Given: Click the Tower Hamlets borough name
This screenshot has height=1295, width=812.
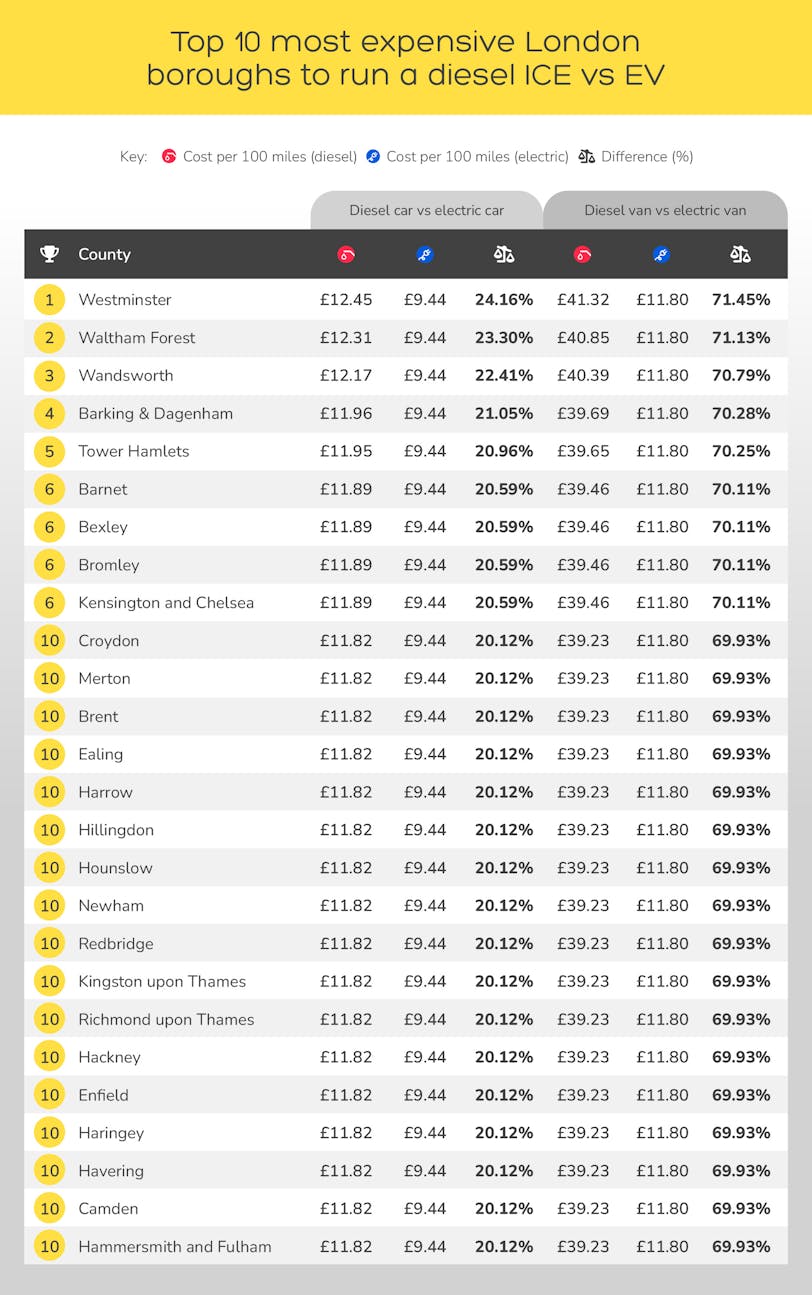Looking at the screenshot, I should (x=133, y=451).
